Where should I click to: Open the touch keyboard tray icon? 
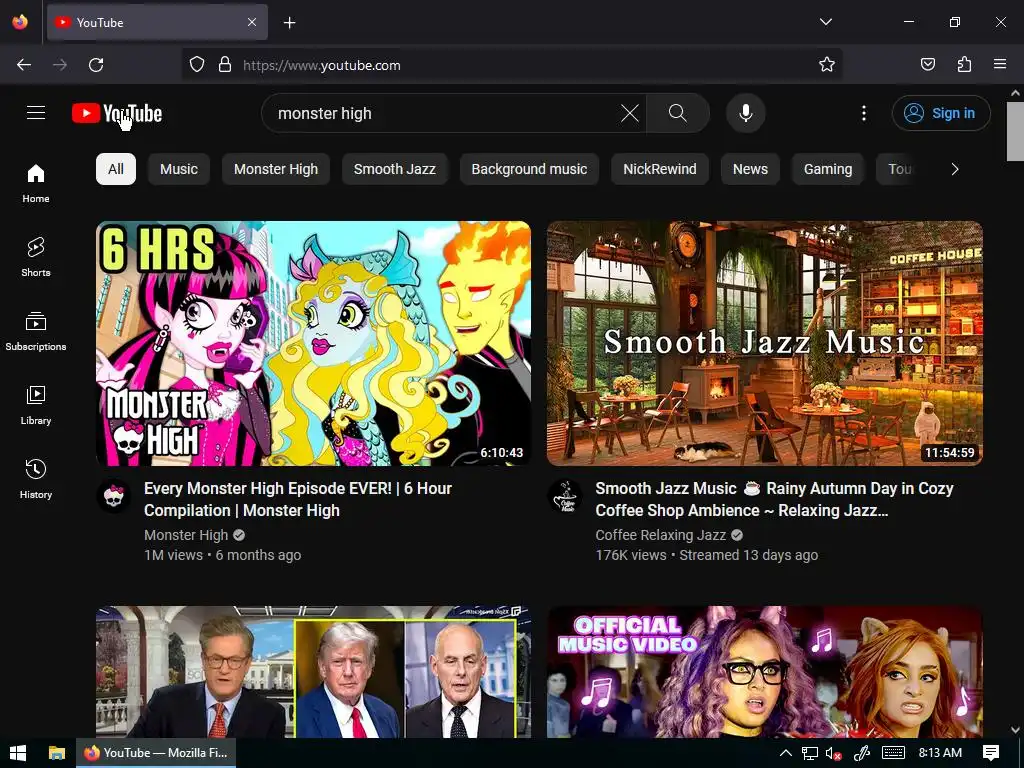[x=893, y=753]
